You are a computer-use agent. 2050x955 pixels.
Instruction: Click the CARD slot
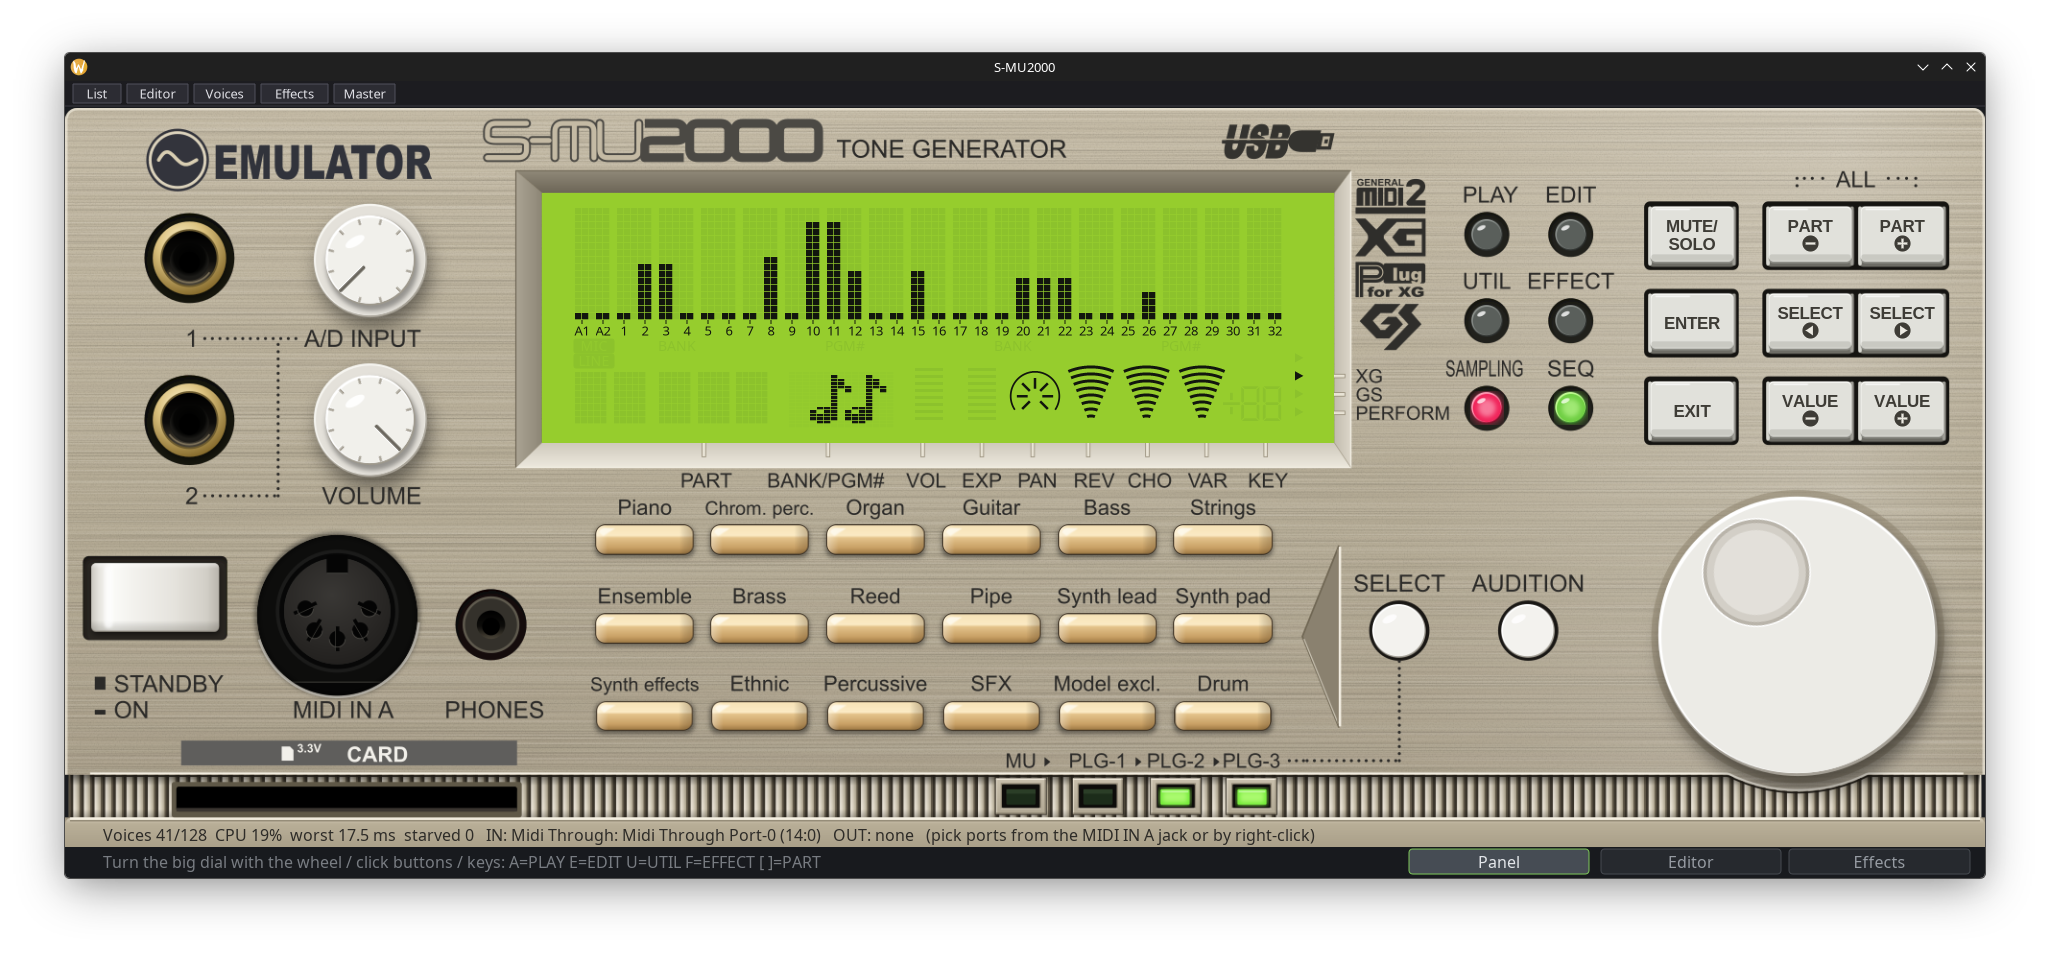point(347,797)
